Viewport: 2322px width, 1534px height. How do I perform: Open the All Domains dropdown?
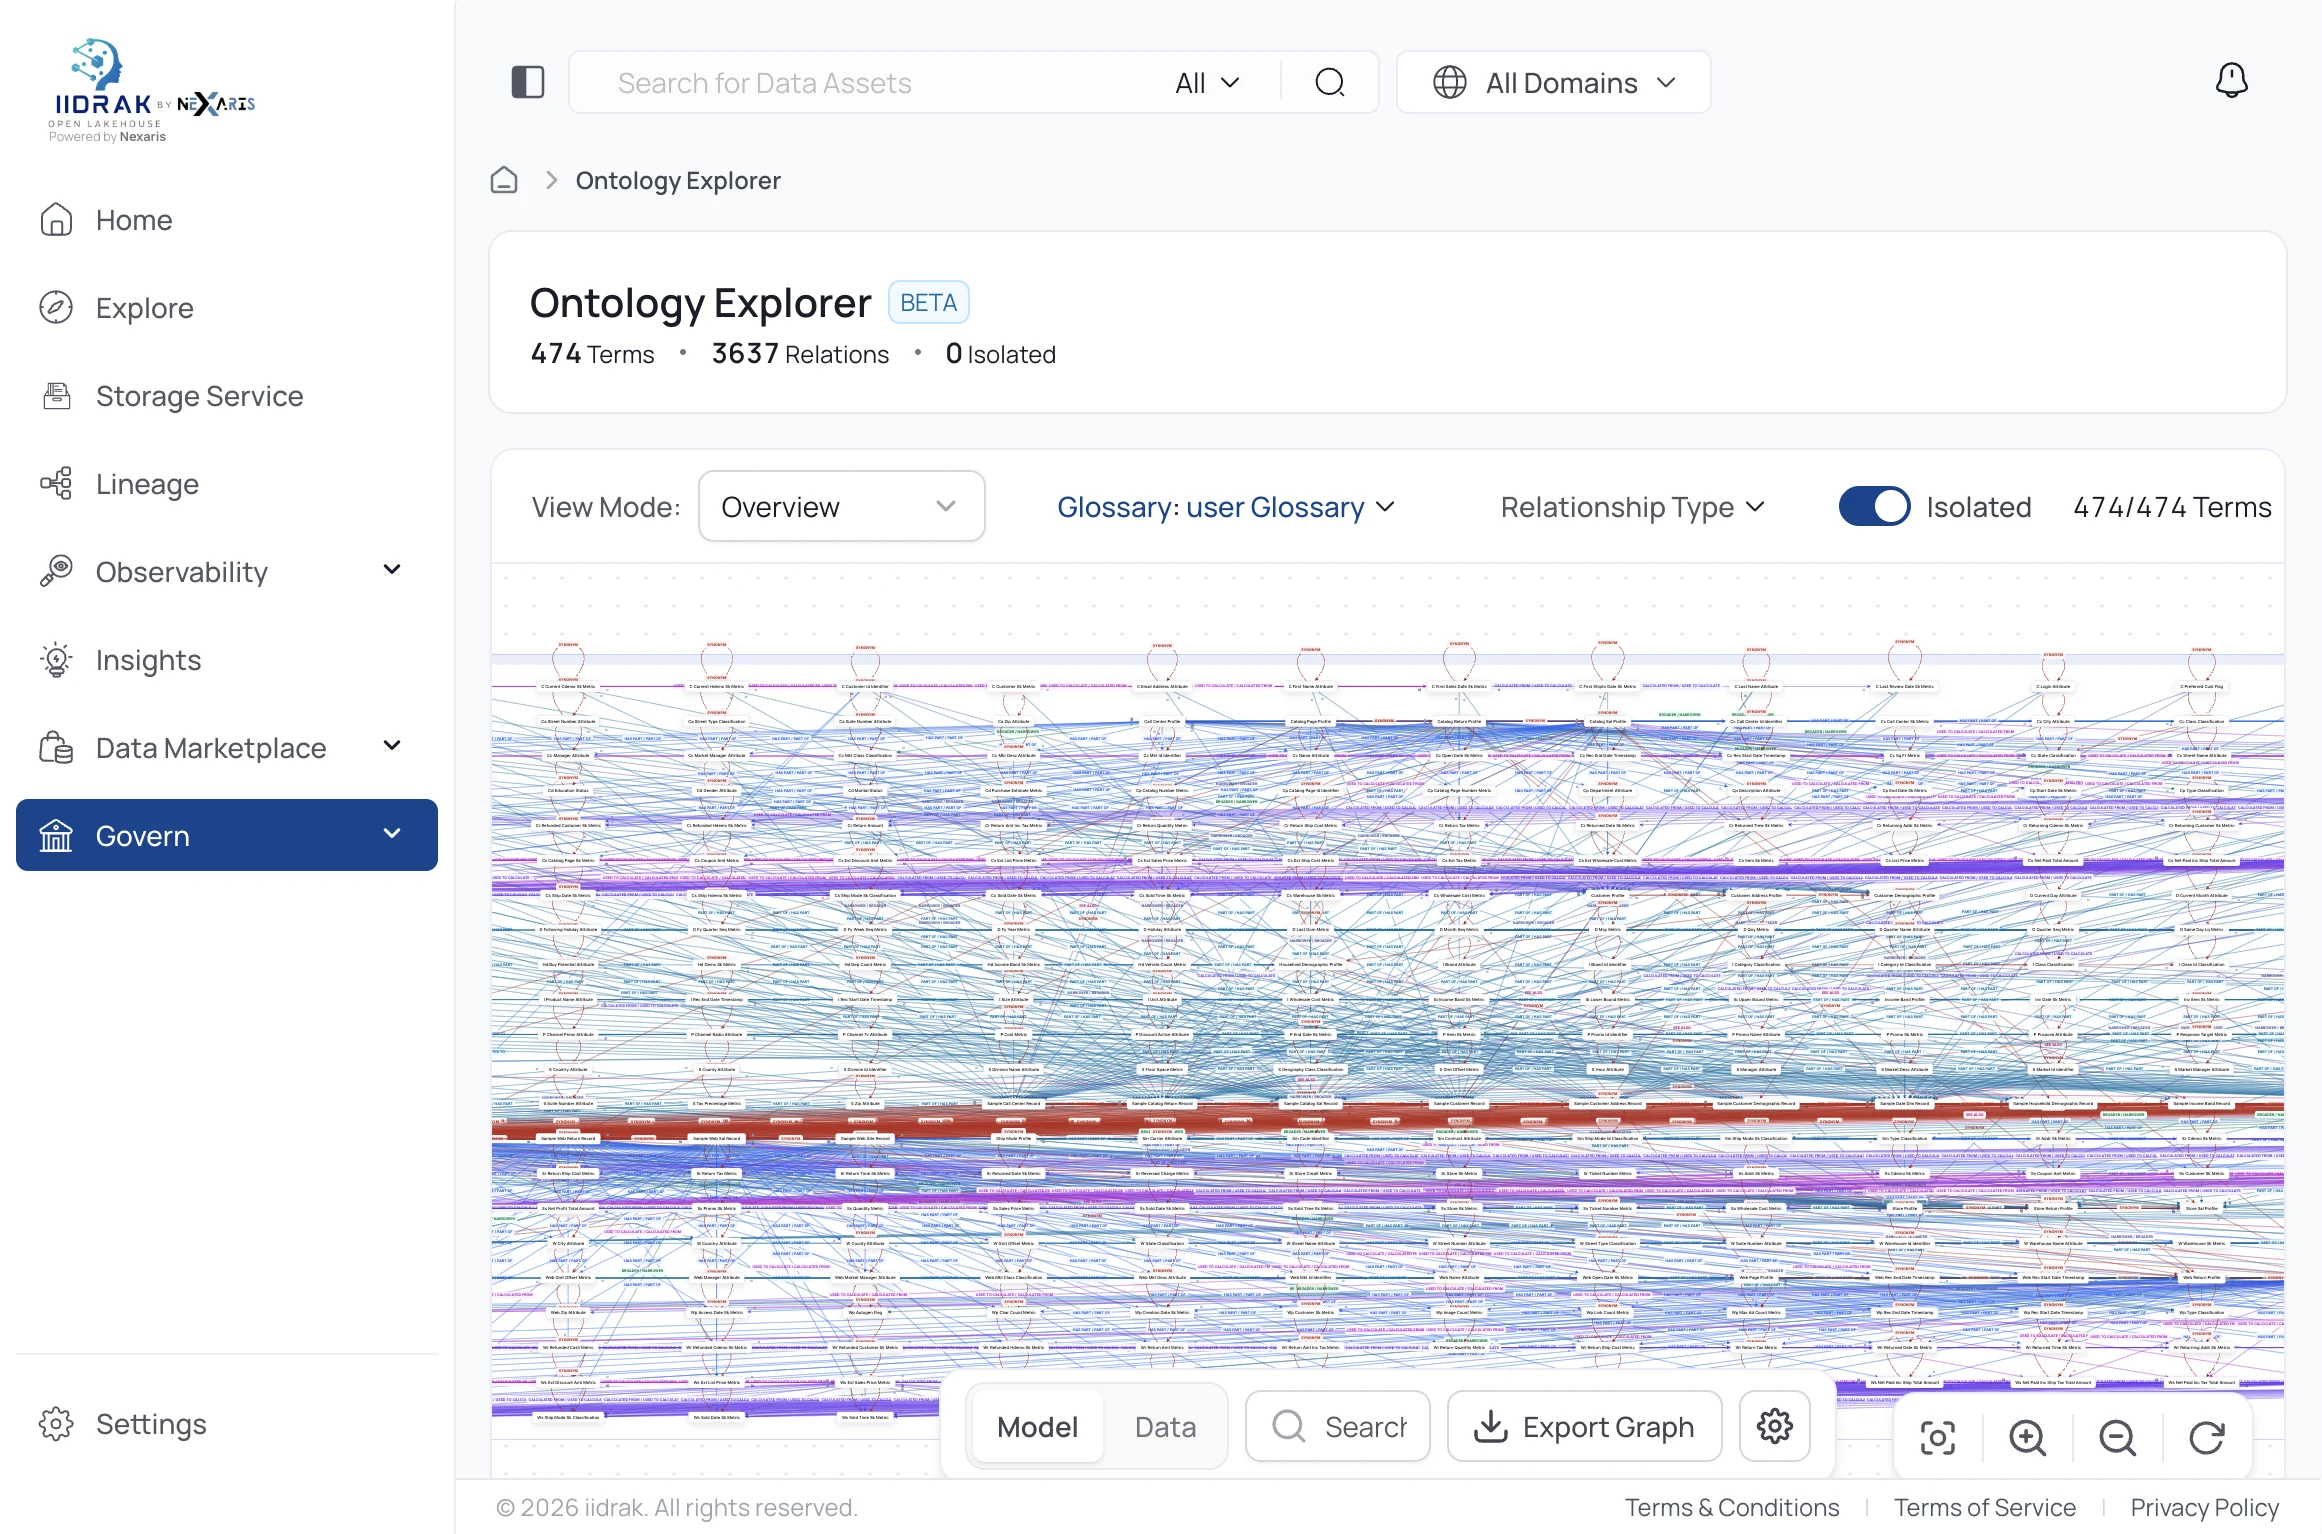coord(1554,82)
